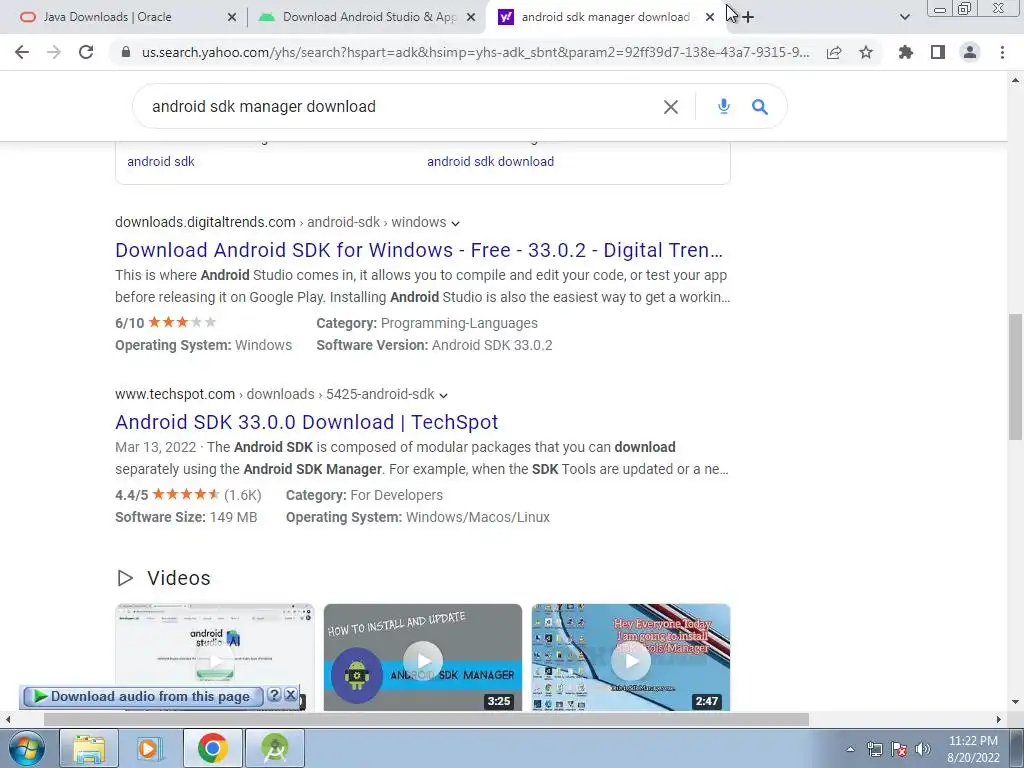Click the volume speaker icon
Image resolution: width=1024 pixels, height=768 pixels.
pyautogui.click(x=923, y=749)
